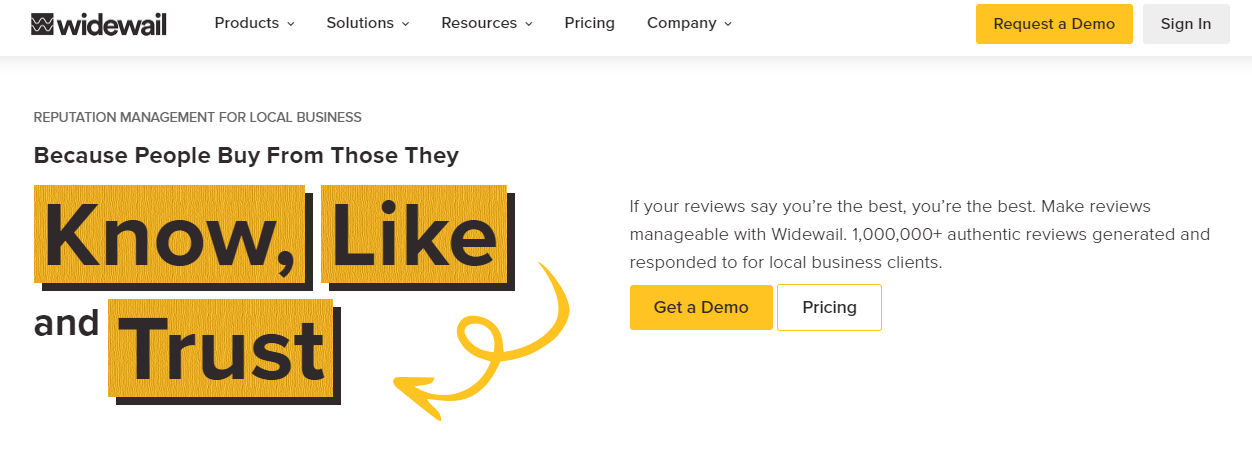Viewport: 1252px width, 467px height.
Task: Open the Resources menu
Action: click(x=479, y=23)
